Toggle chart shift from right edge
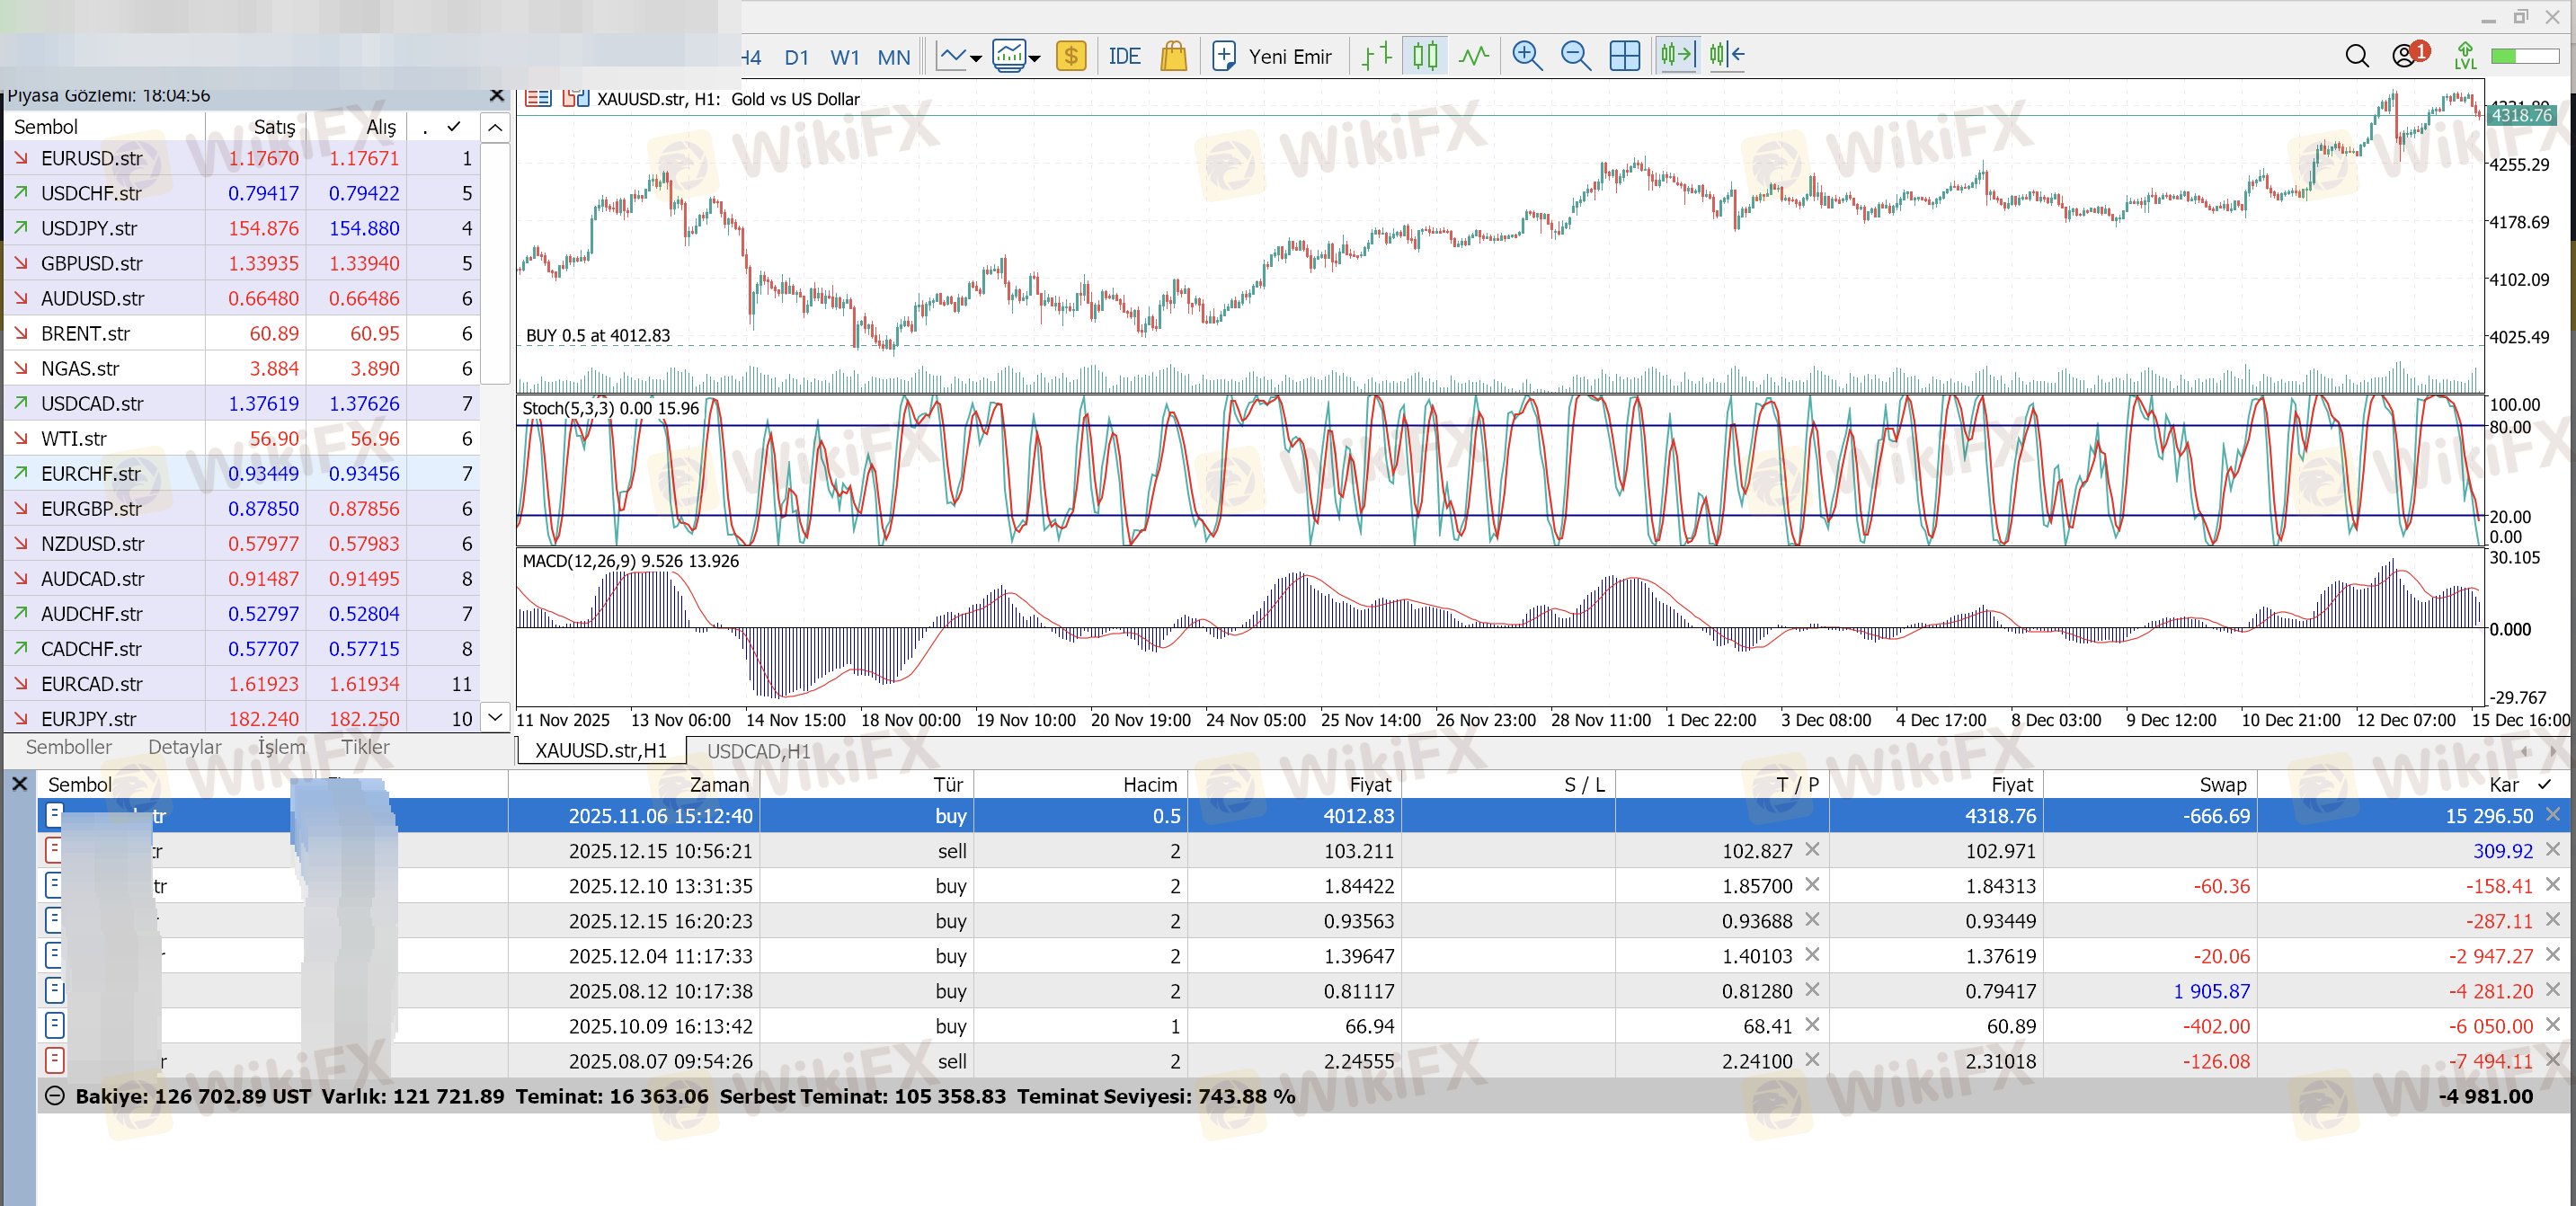The width and height of the screenshot is (2576, 1206). pyautogui.click(x=1727, y=56)
